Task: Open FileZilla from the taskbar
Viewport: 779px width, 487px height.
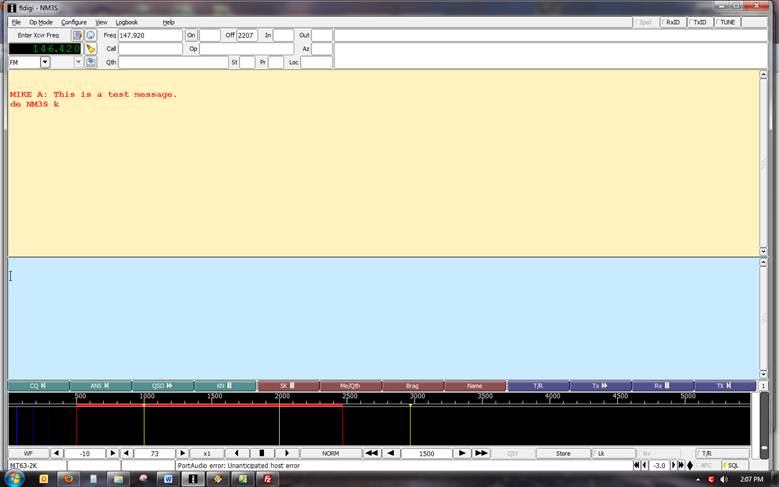Action: point(267,478)
